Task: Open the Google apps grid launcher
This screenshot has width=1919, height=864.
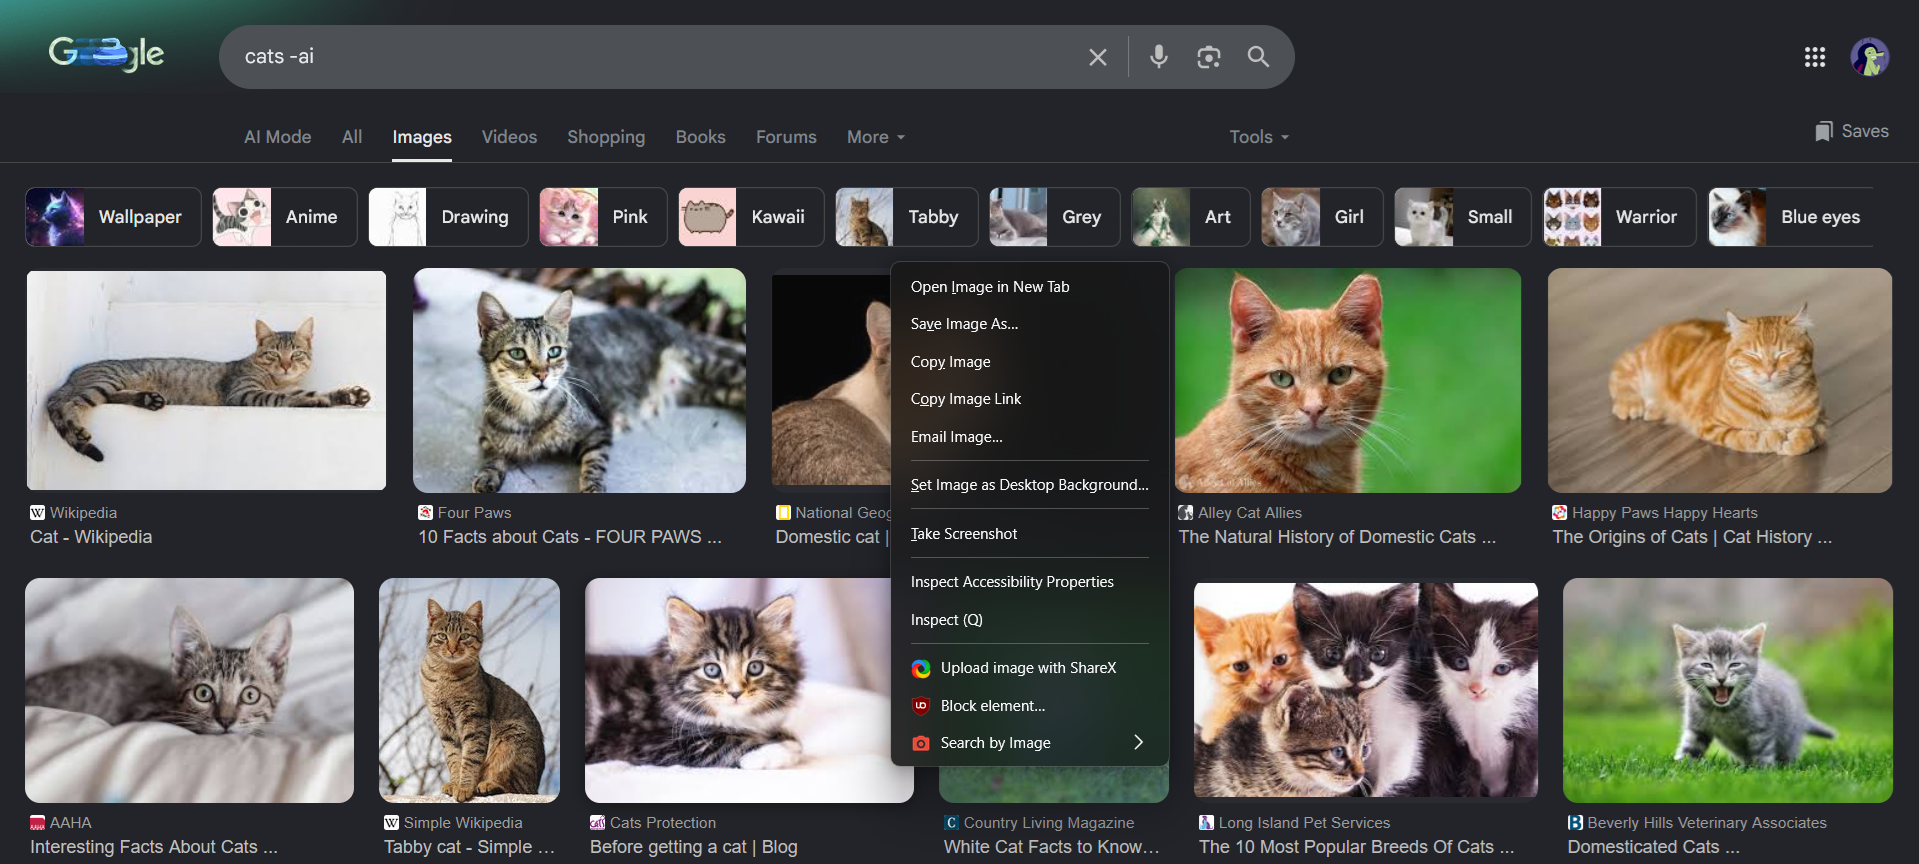Action: coord(1814,57)
